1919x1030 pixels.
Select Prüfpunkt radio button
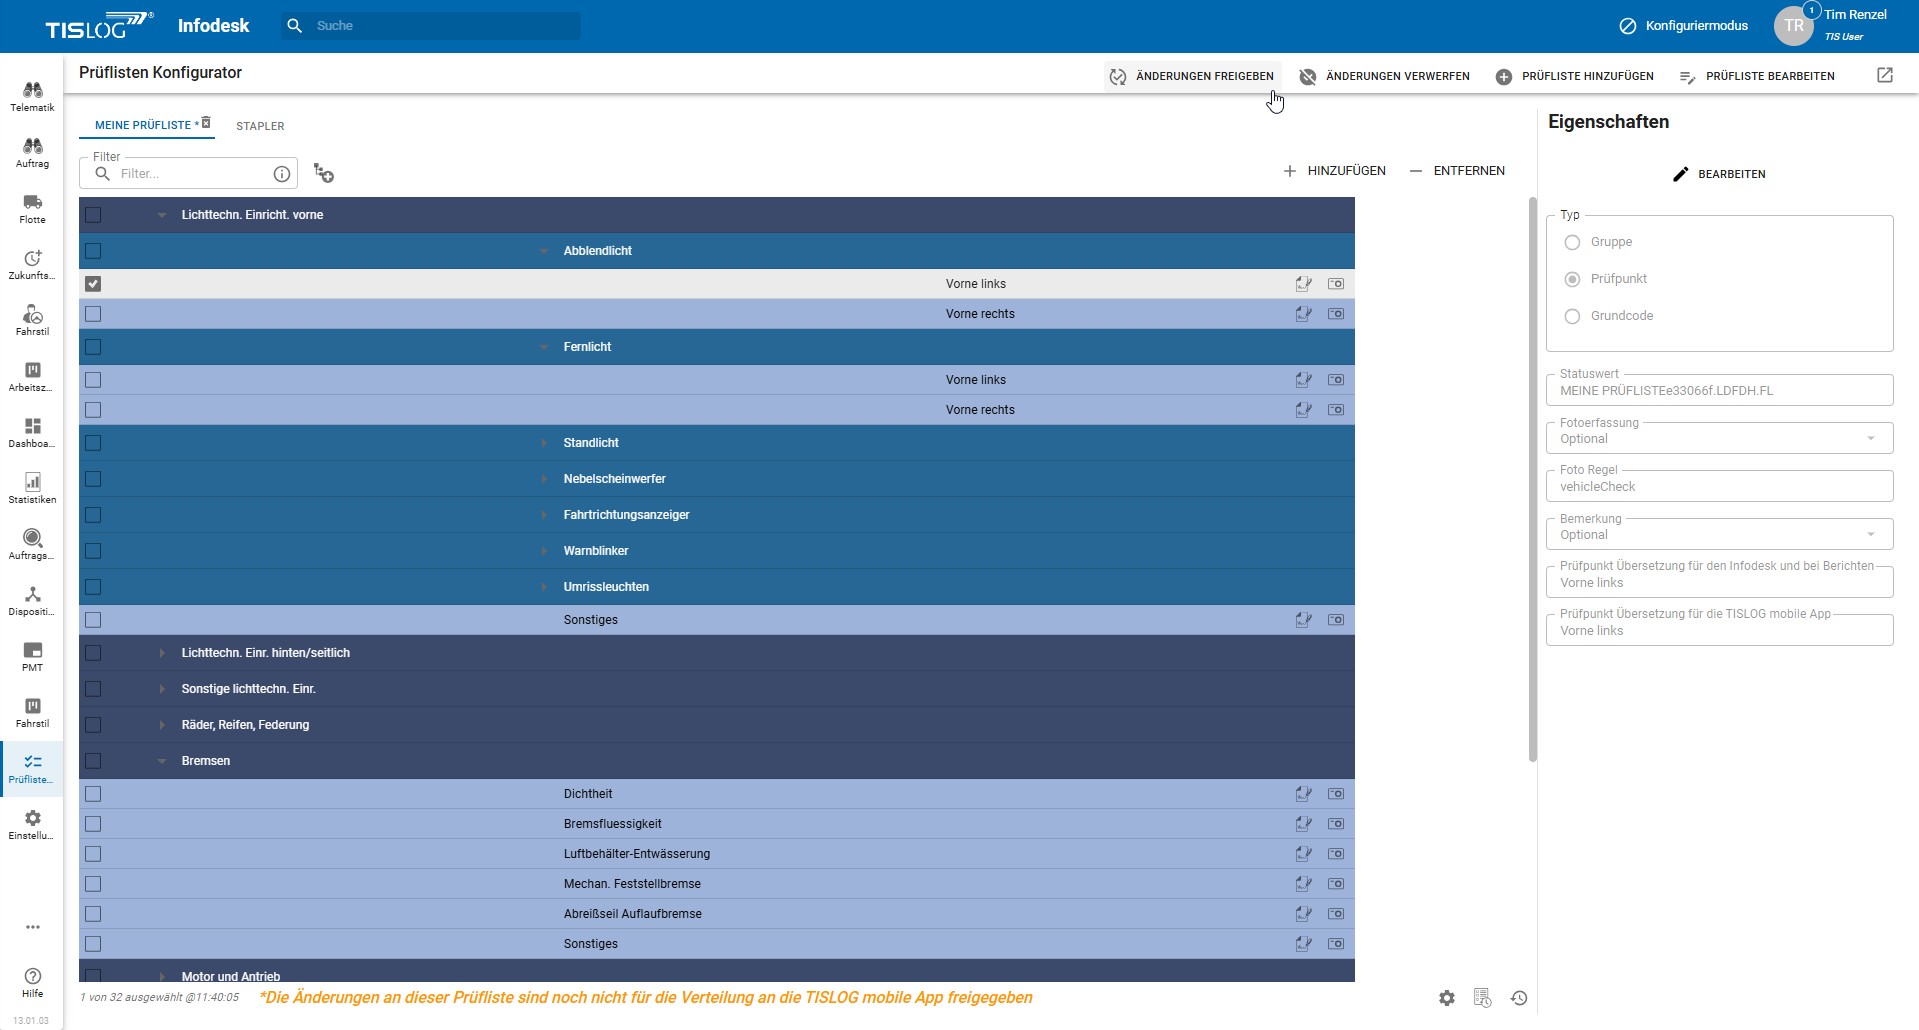pos(1572,279)
